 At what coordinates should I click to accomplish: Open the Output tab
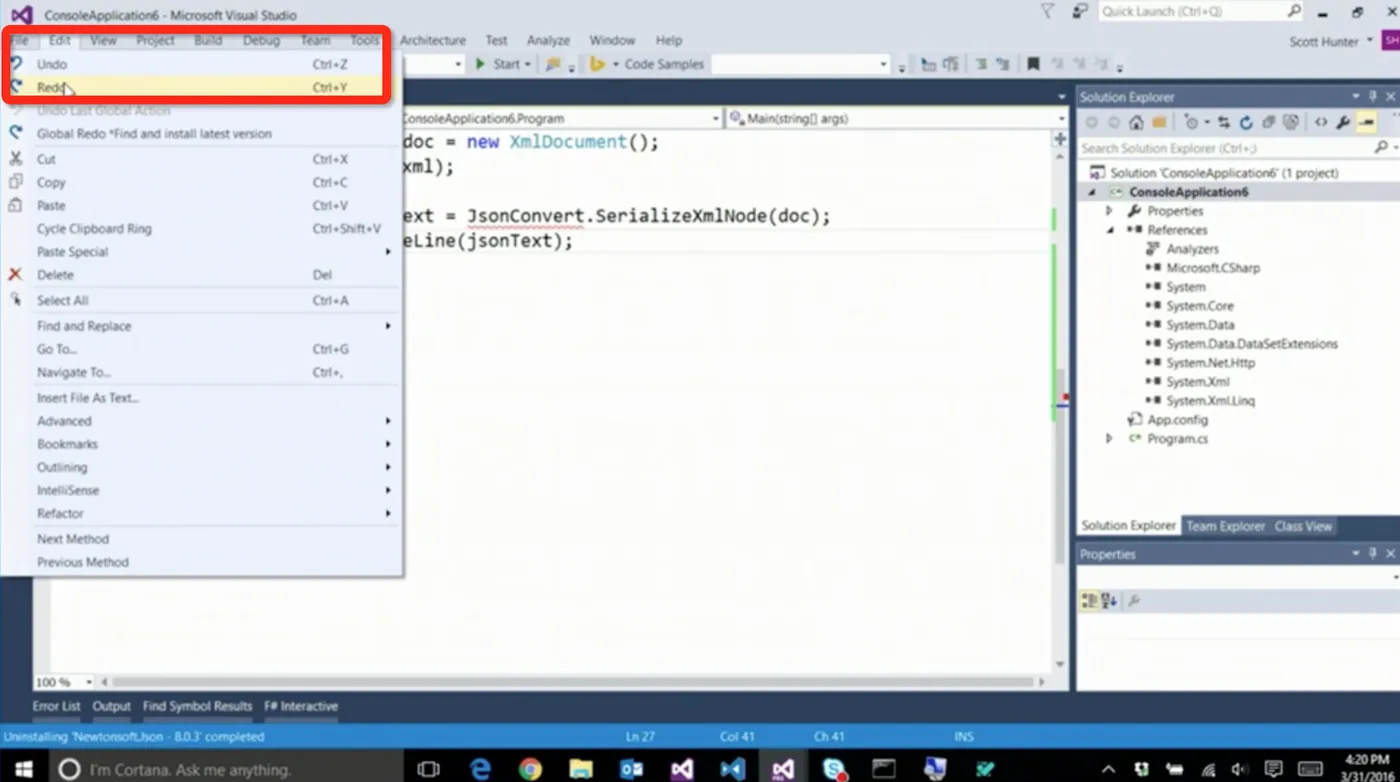112,706
